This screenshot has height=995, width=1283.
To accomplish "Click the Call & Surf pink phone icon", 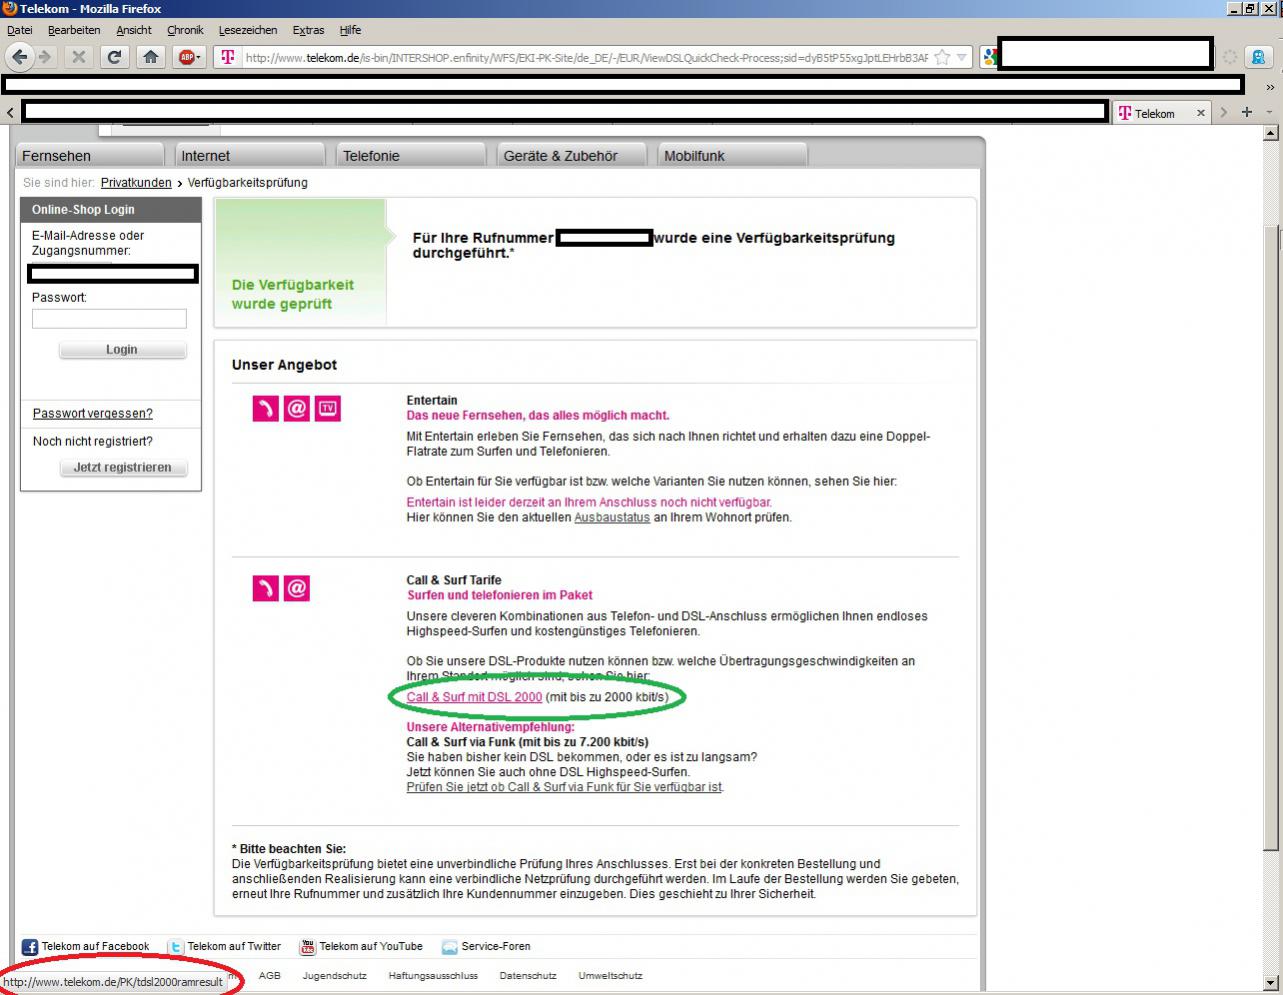I will [x=265, y=588].
